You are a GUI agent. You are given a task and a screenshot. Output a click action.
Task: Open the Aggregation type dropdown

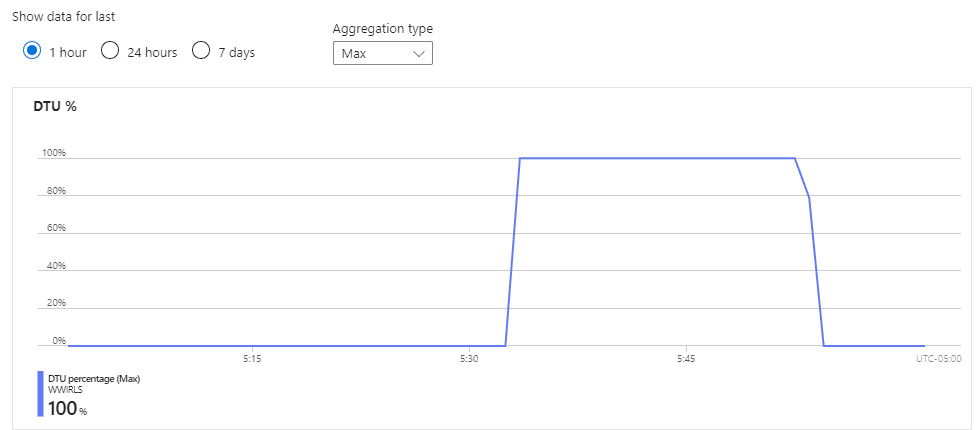(x=383, y=54)
